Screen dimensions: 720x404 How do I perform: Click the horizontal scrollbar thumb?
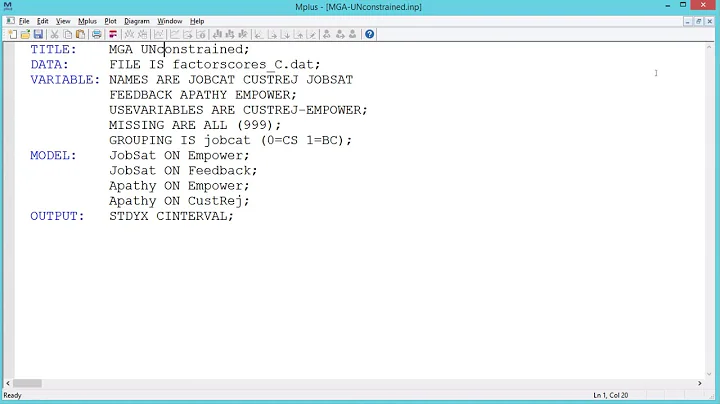pos(27,383)
